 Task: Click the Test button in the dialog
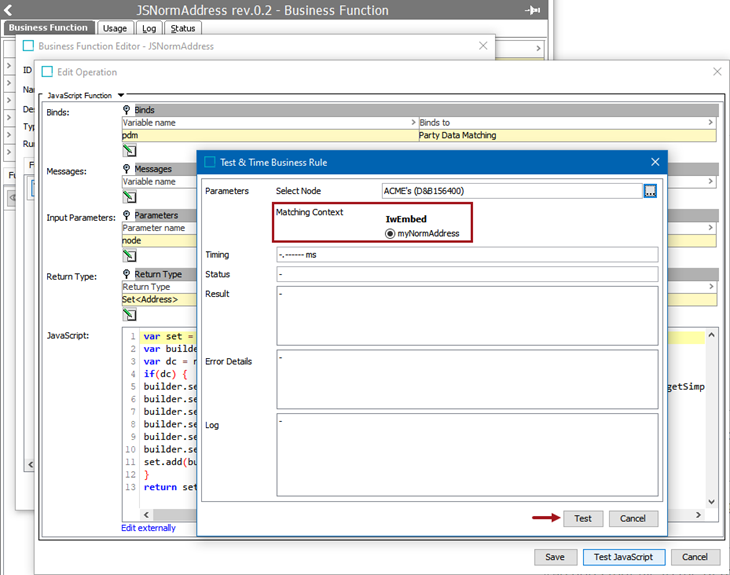[x=583, y=519]
